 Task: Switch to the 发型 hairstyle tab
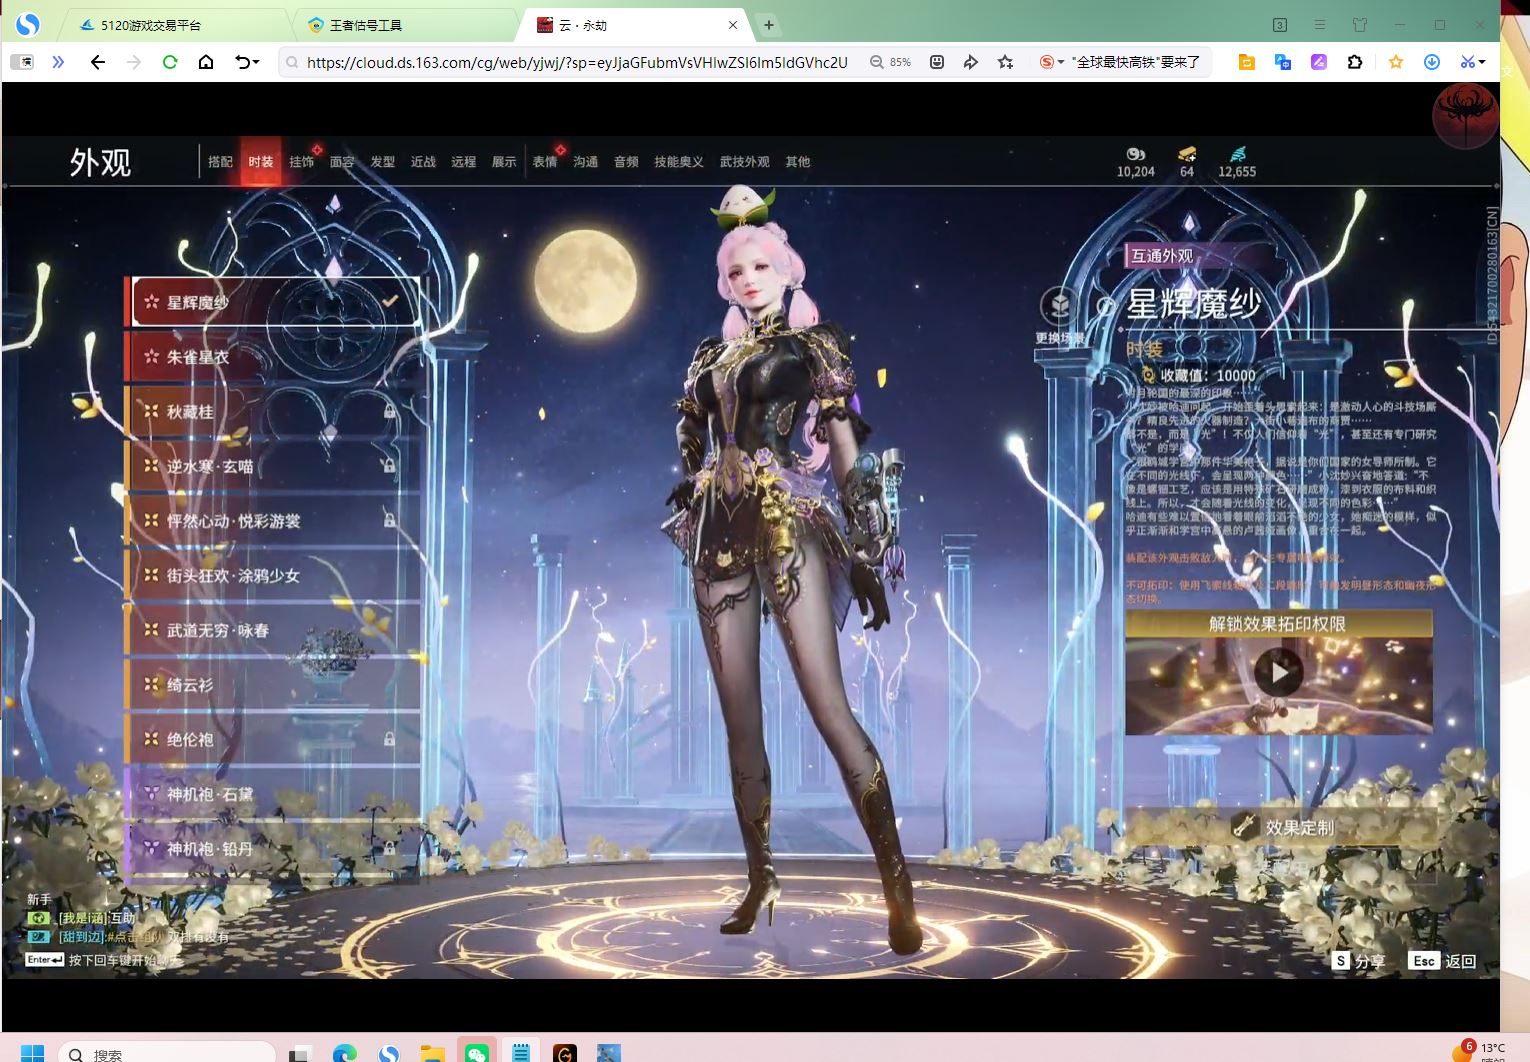(x=382, y=162)
